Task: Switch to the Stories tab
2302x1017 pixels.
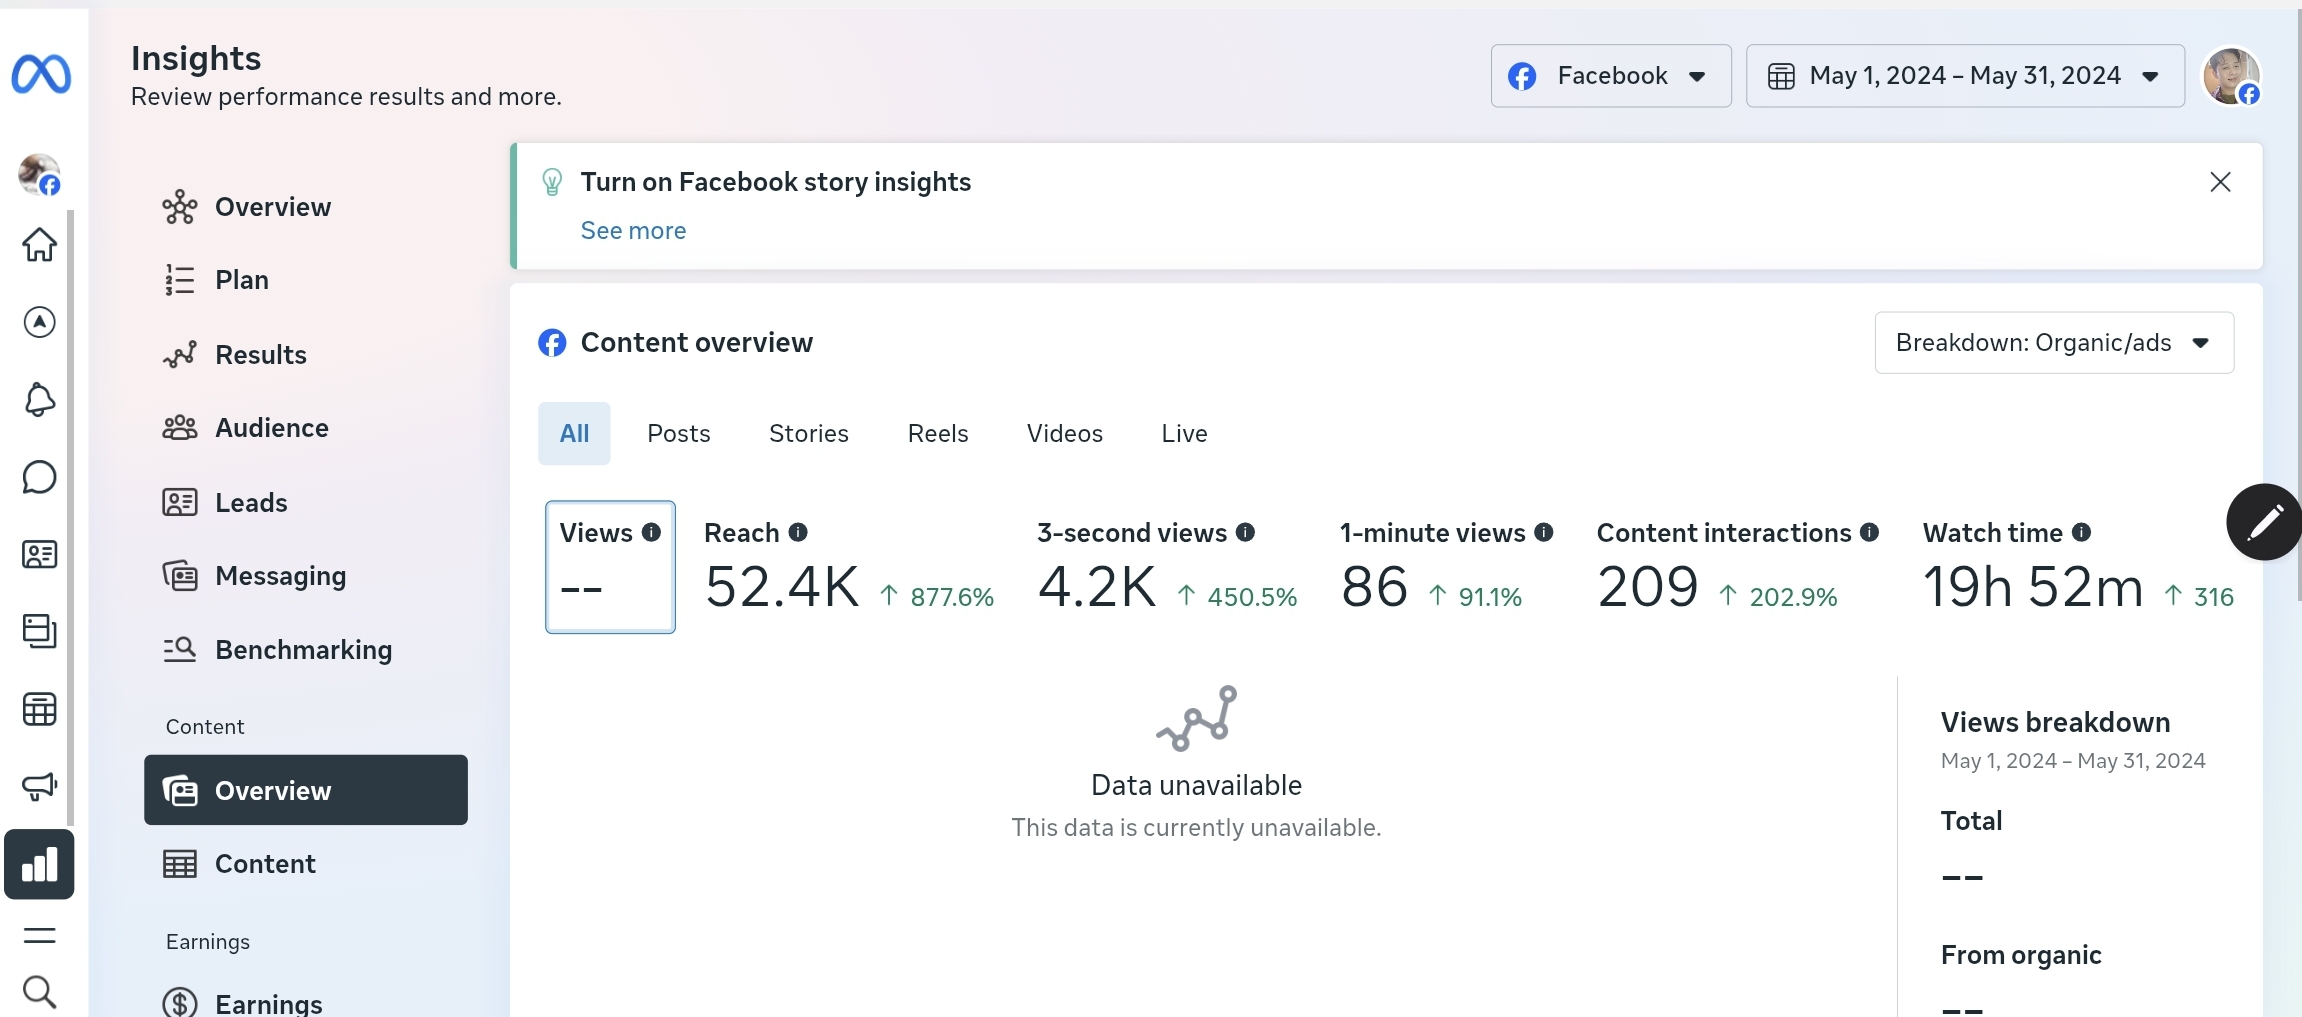Action: click(x=808, y=434)
